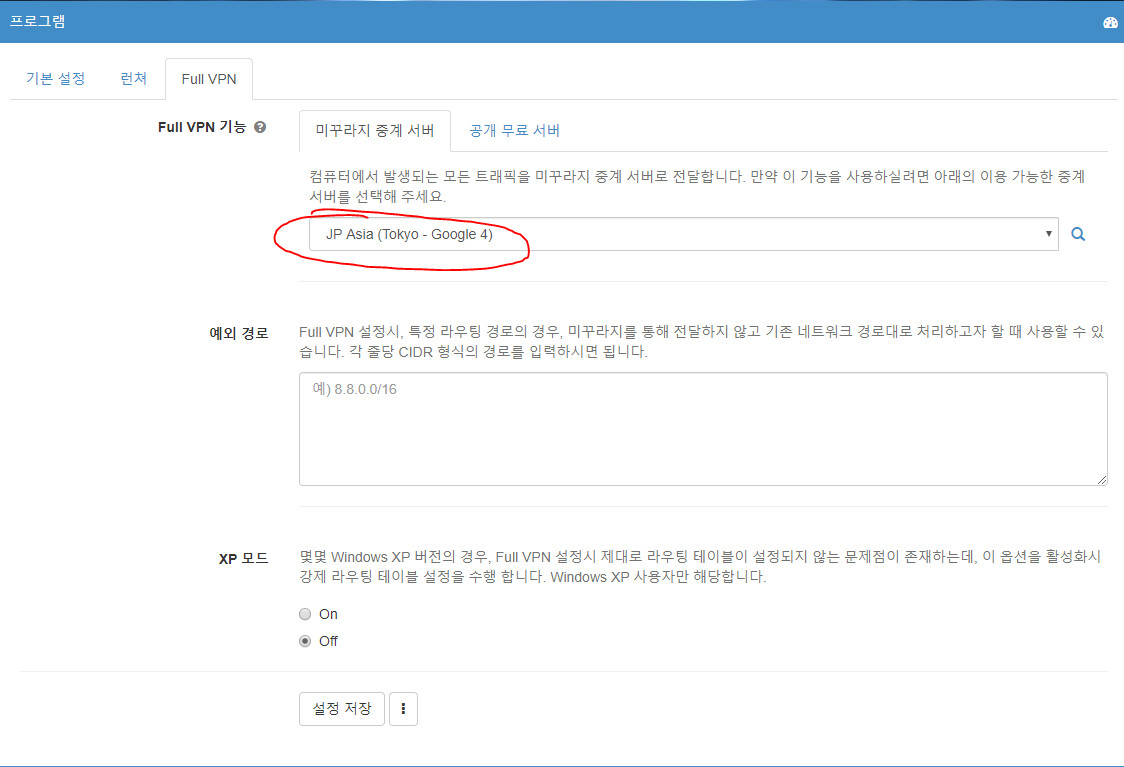
Task: Select the Full VPN tab
Action: click(208, 79)
